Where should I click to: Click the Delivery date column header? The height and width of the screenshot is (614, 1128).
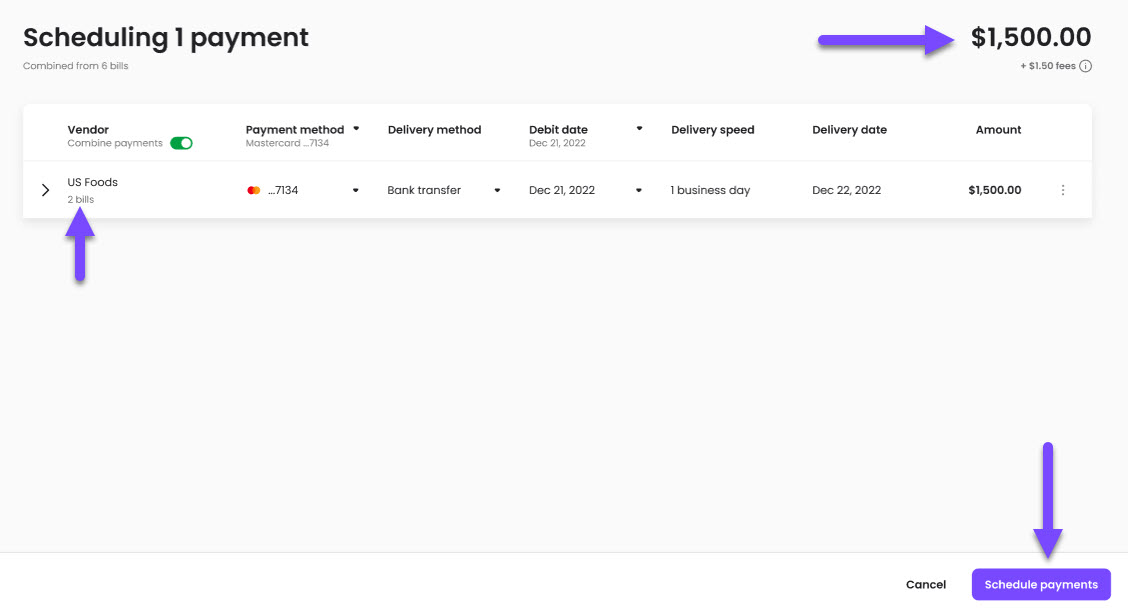(x=850, y=129)
